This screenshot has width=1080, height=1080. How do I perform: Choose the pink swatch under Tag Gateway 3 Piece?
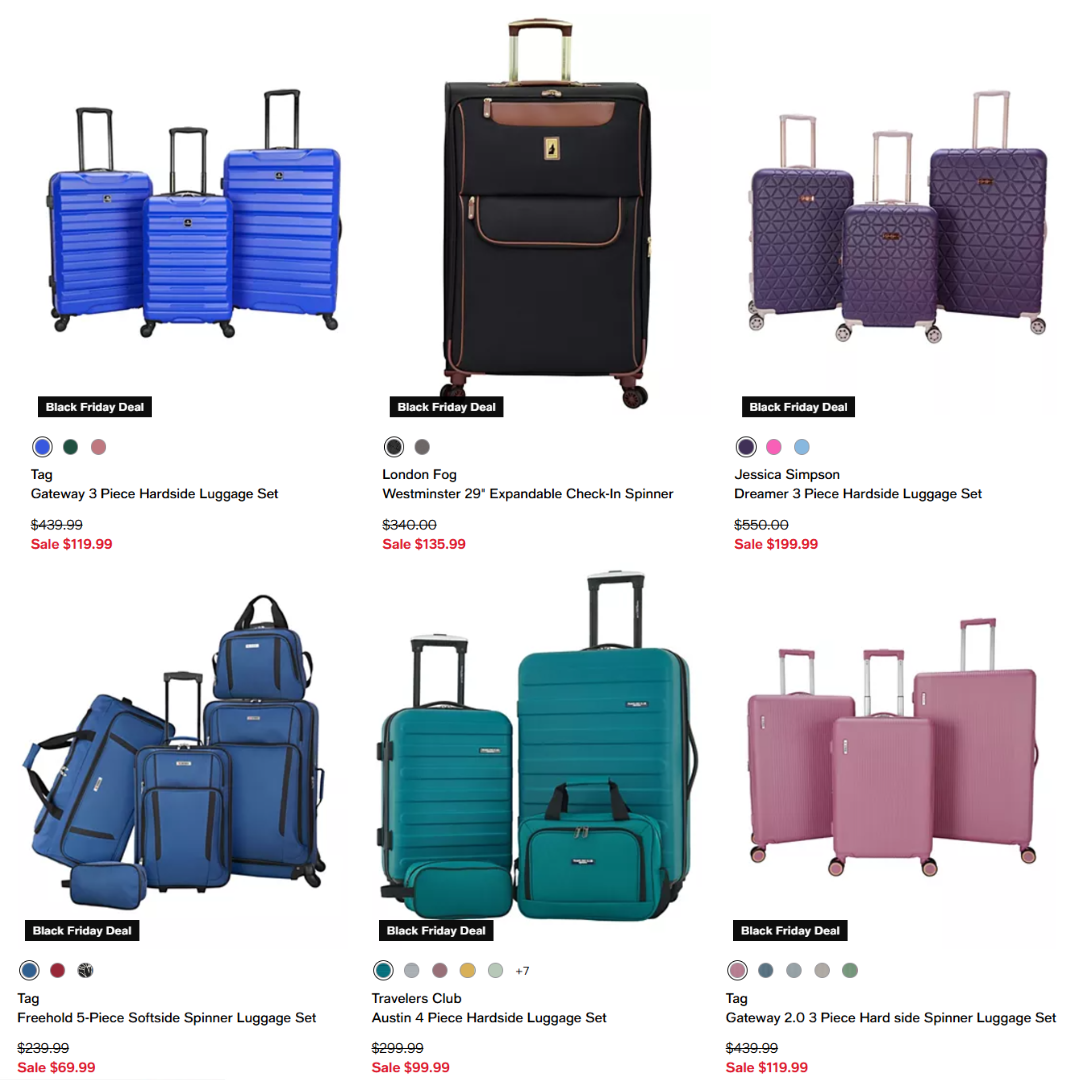pos(98,447)
